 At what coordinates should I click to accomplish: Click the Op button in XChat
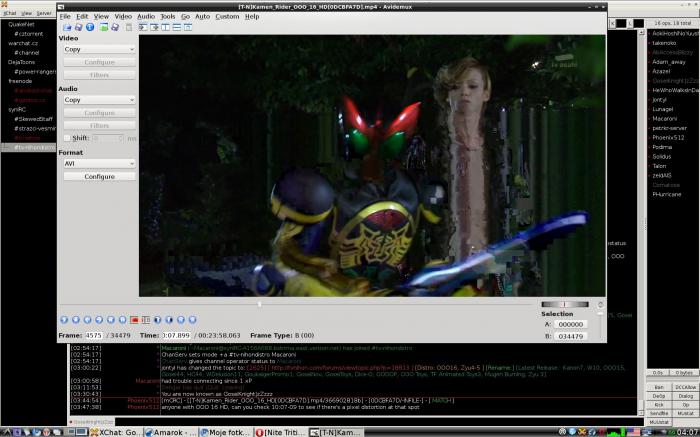click(685, 404)
